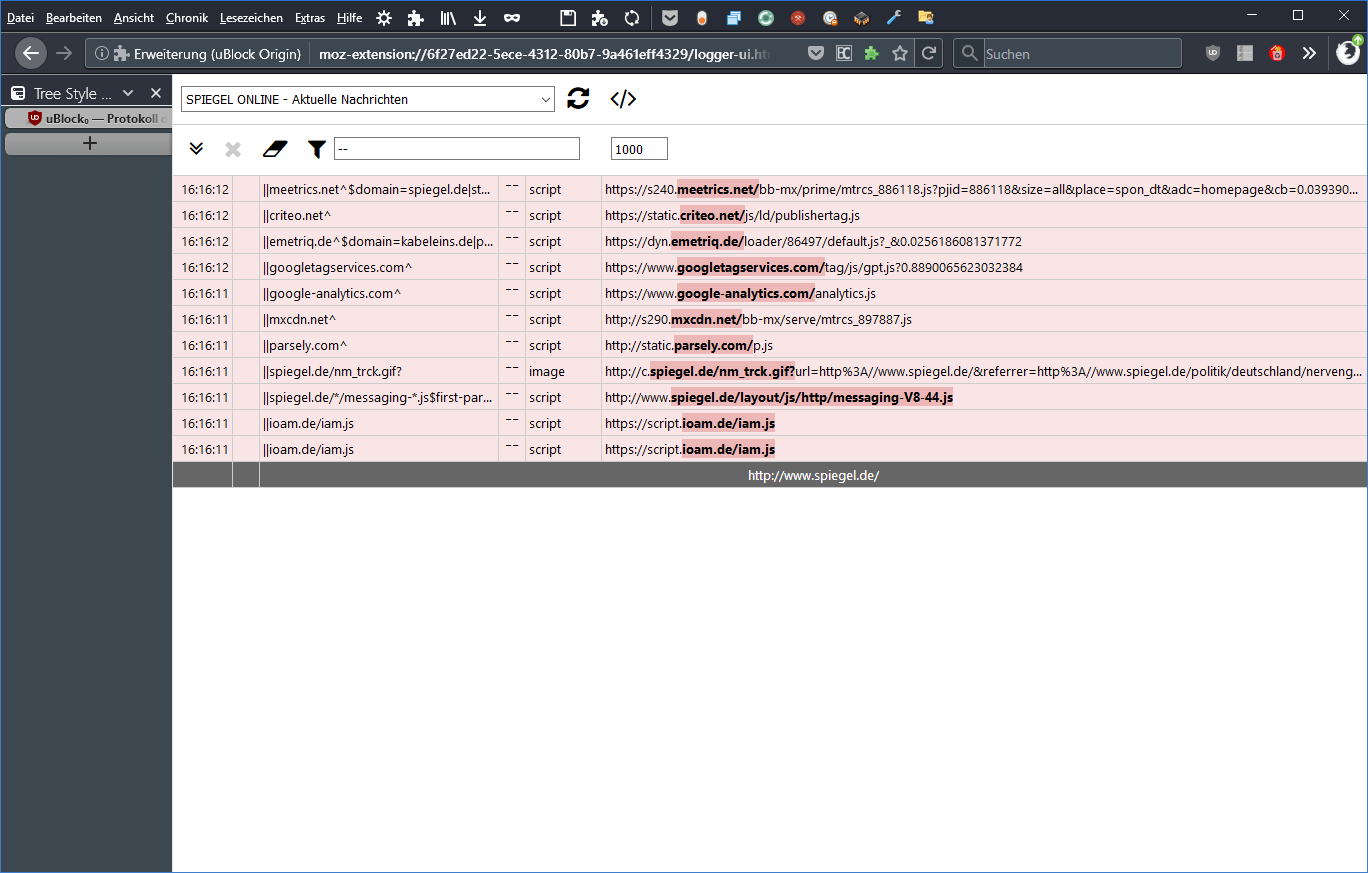
Task: Bookmark this page with the star icon
Action: click(x=900, y=53)
